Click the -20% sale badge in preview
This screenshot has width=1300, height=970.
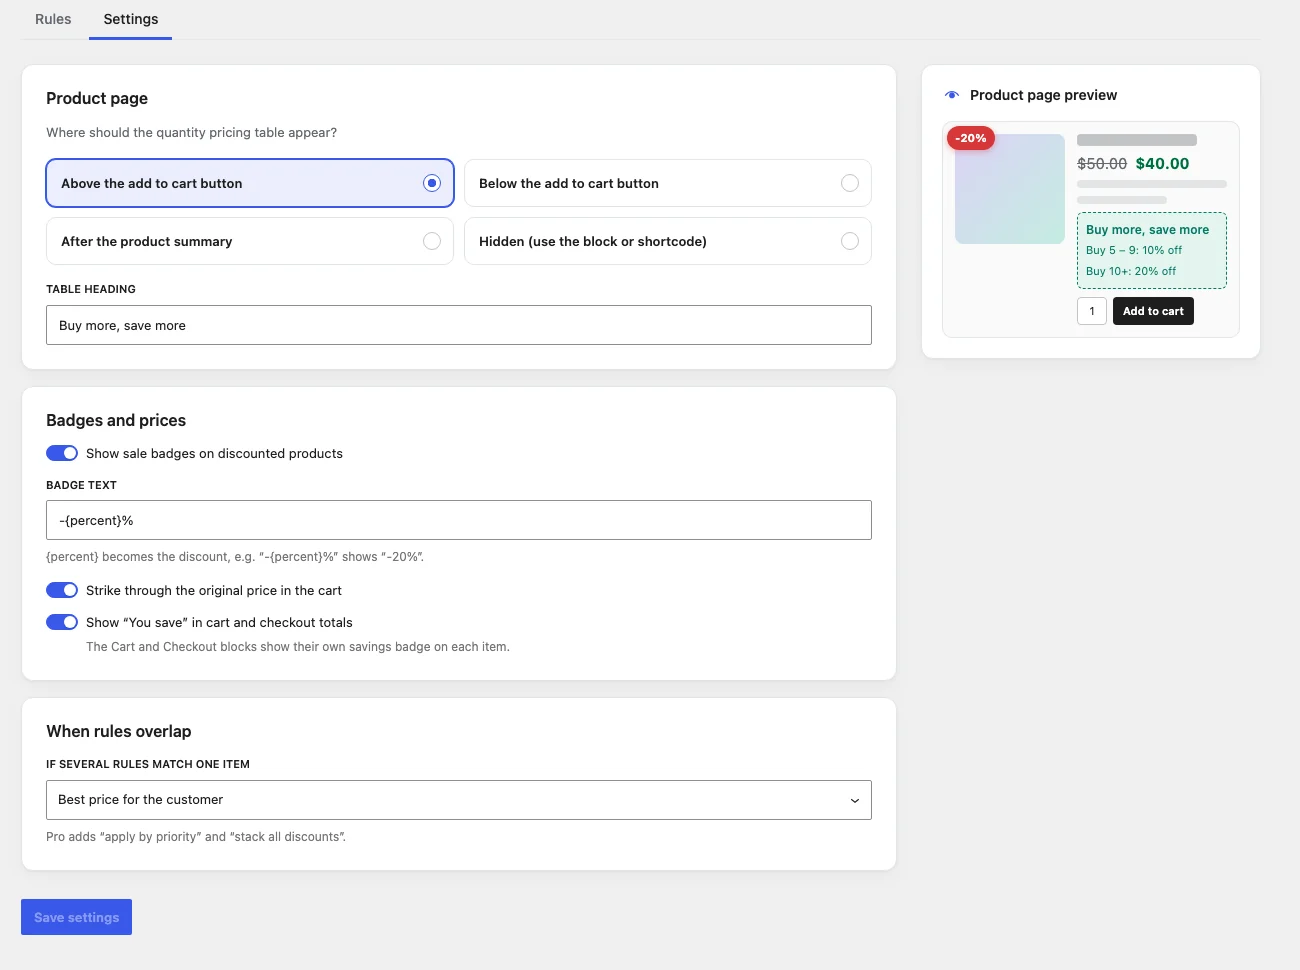point(971,138)
